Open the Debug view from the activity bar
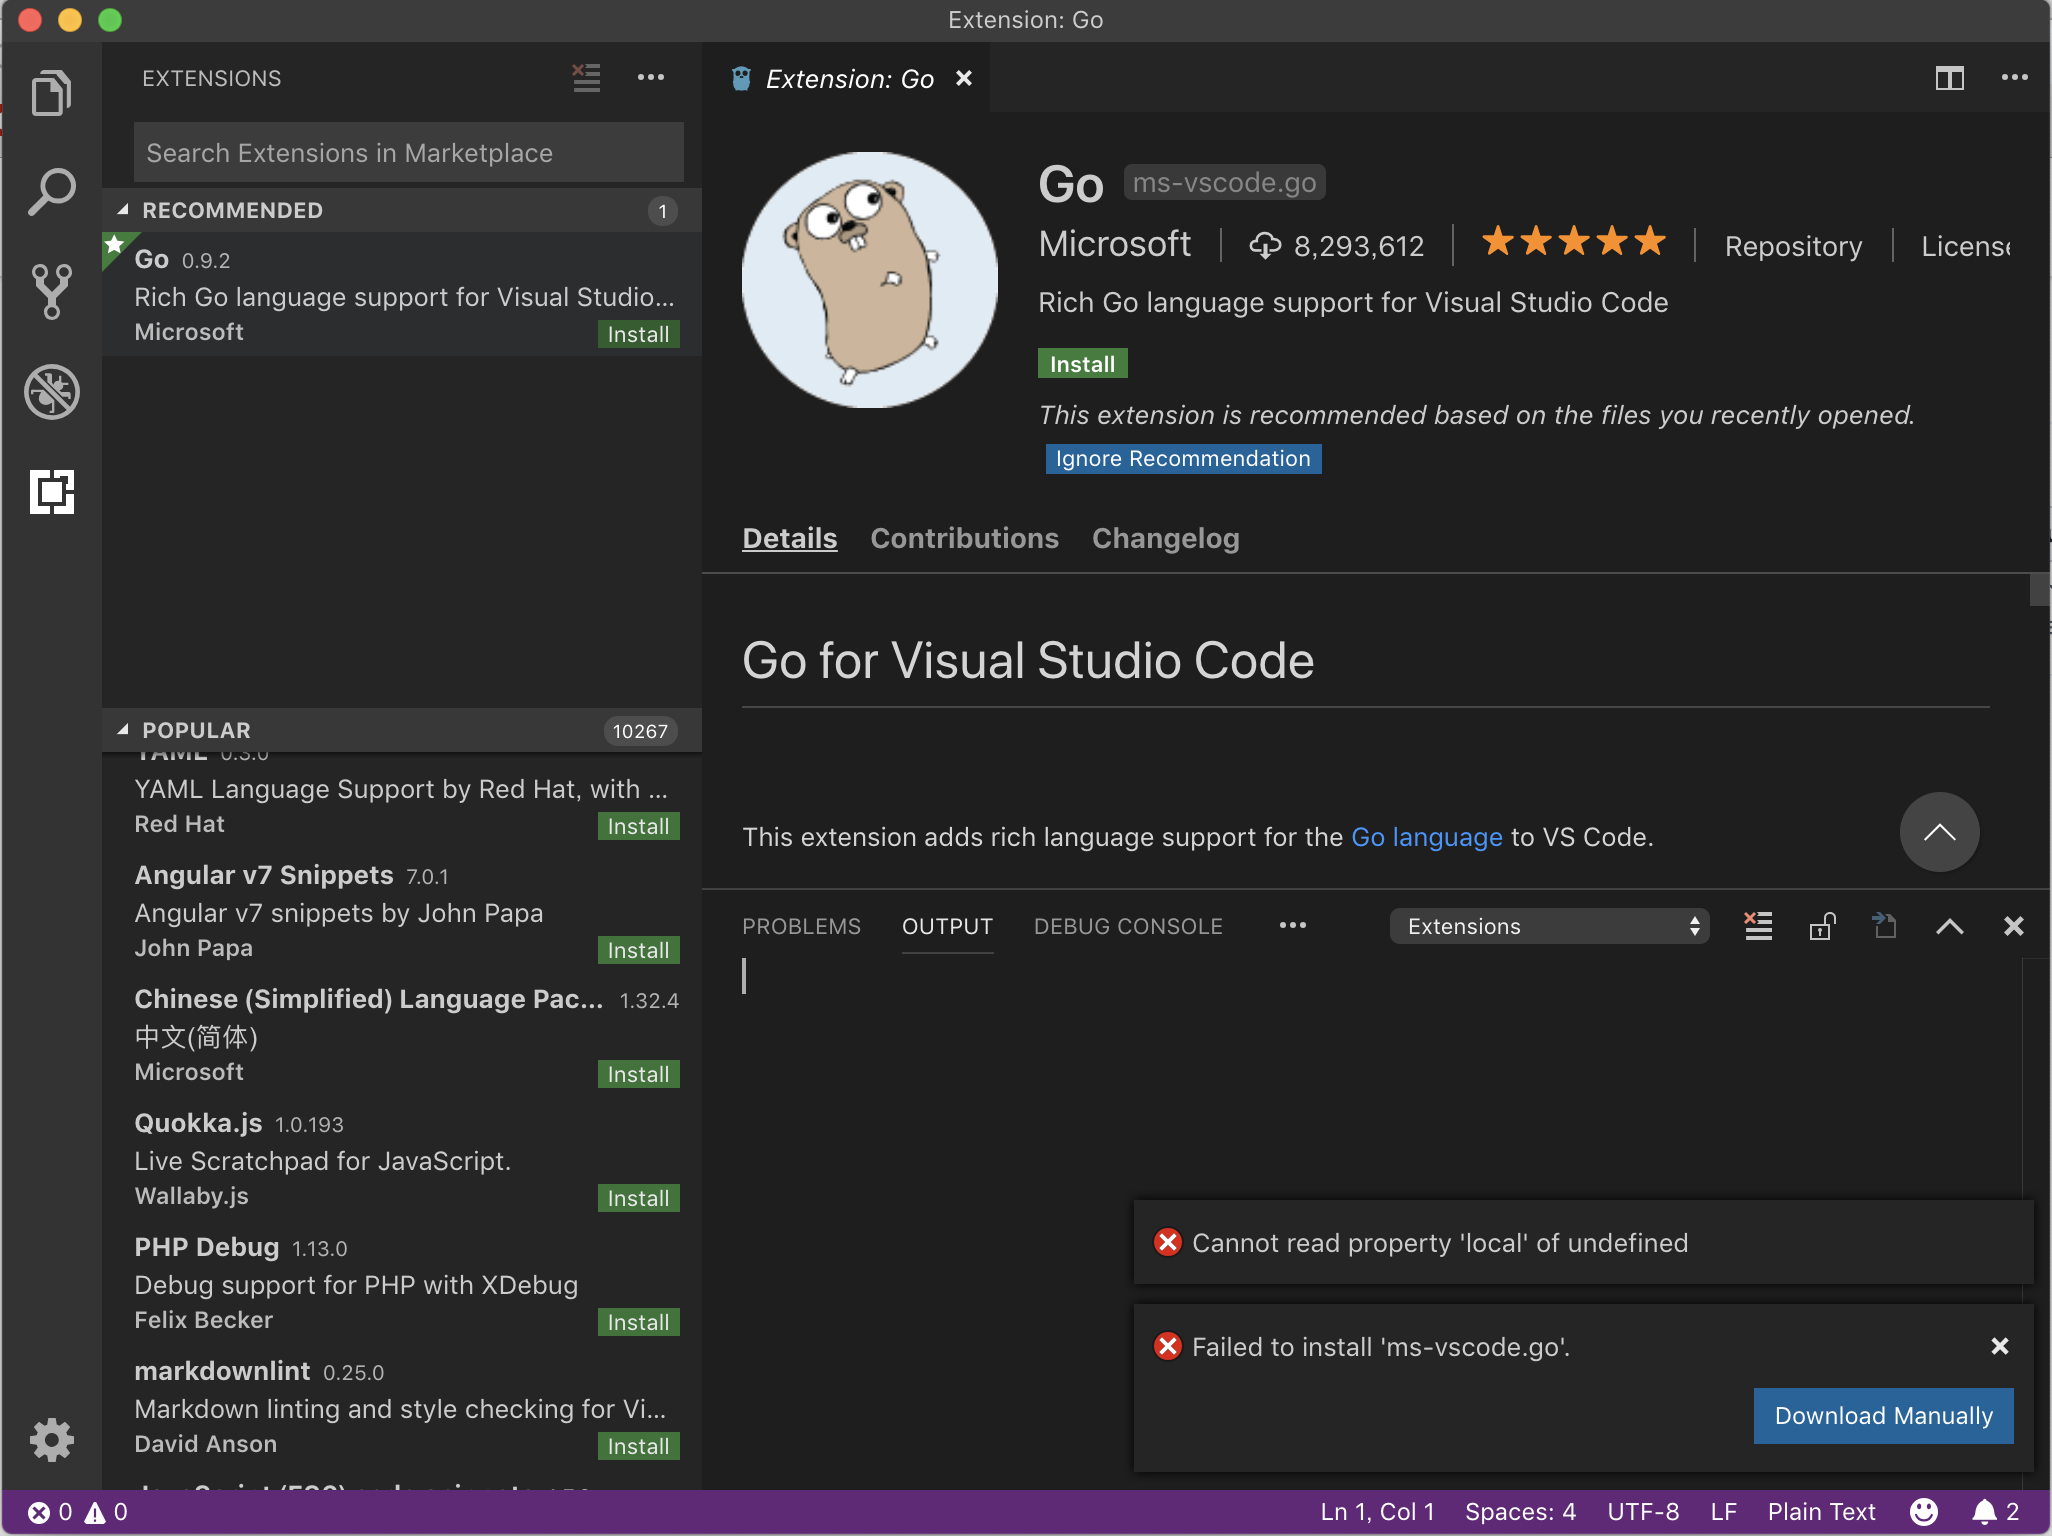This screenshot has height=1536, width=2052. pyautogui.click(x=51, y=392)
